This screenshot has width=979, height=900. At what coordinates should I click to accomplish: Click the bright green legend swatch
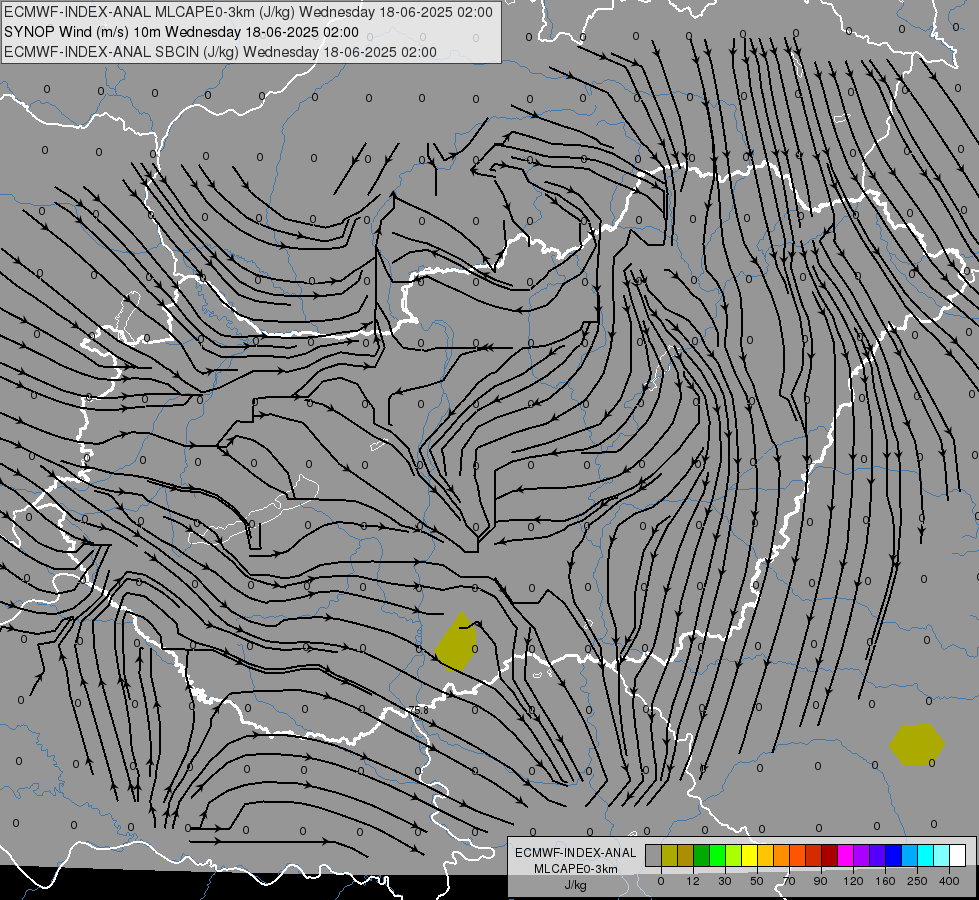[718, 855]
